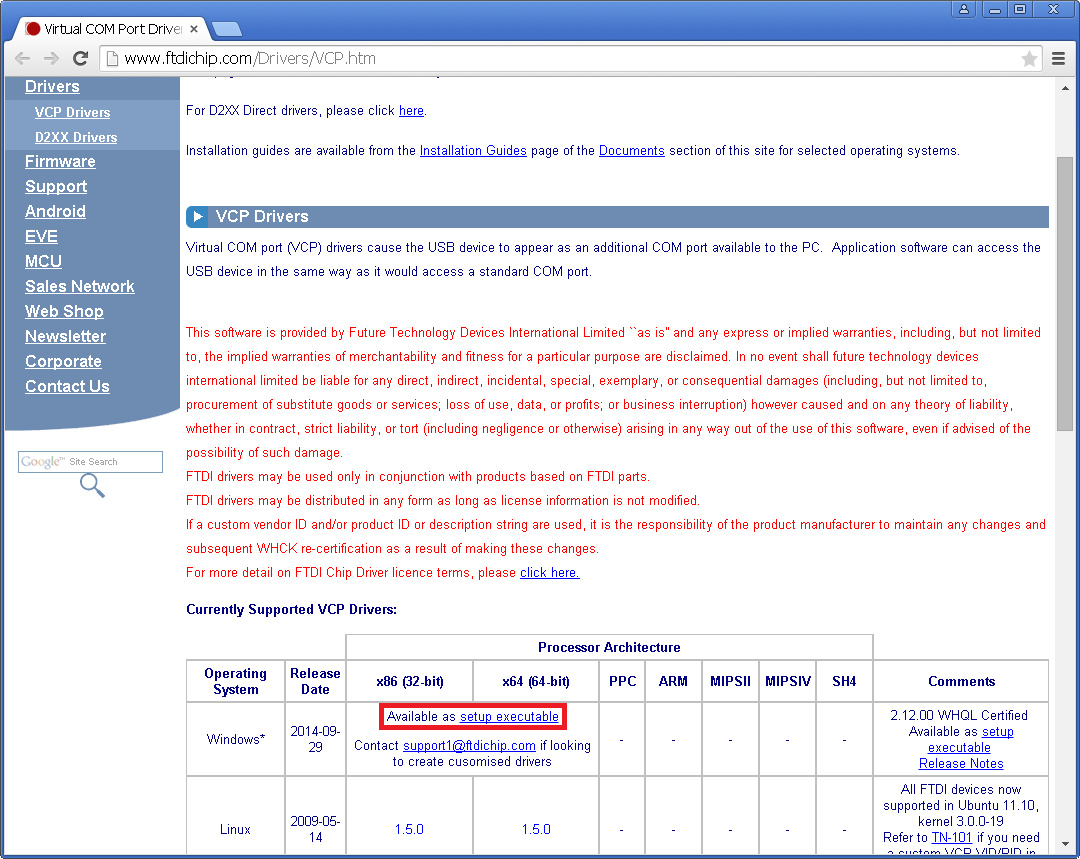Viewport: 1080px width, 859px height.
Task: Click the 'x64 (64-bit)' column header
Action: pyautogui.click(x=536, y=681)
